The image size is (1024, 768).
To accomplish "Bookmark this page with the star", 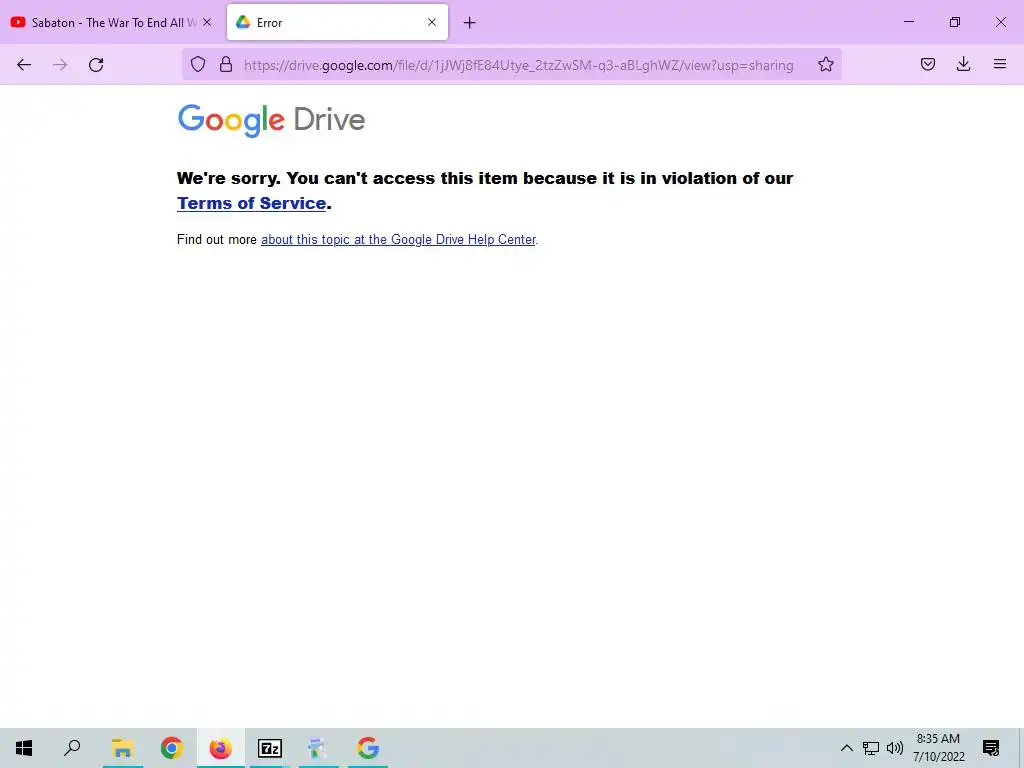I will point(825,64).
